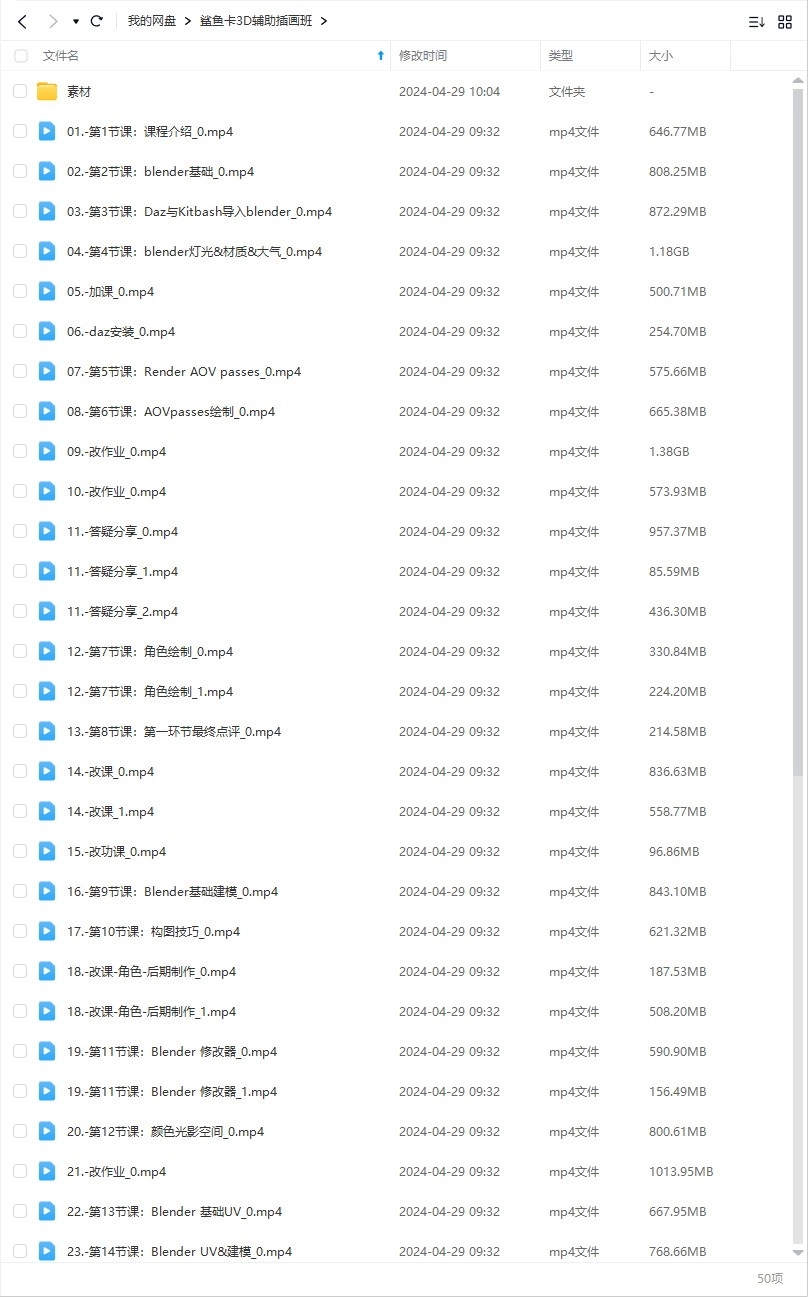Click the mp4 icon of 15.-改功课_0.mp4
The image size is (808, 1297).
click(47, 851)
